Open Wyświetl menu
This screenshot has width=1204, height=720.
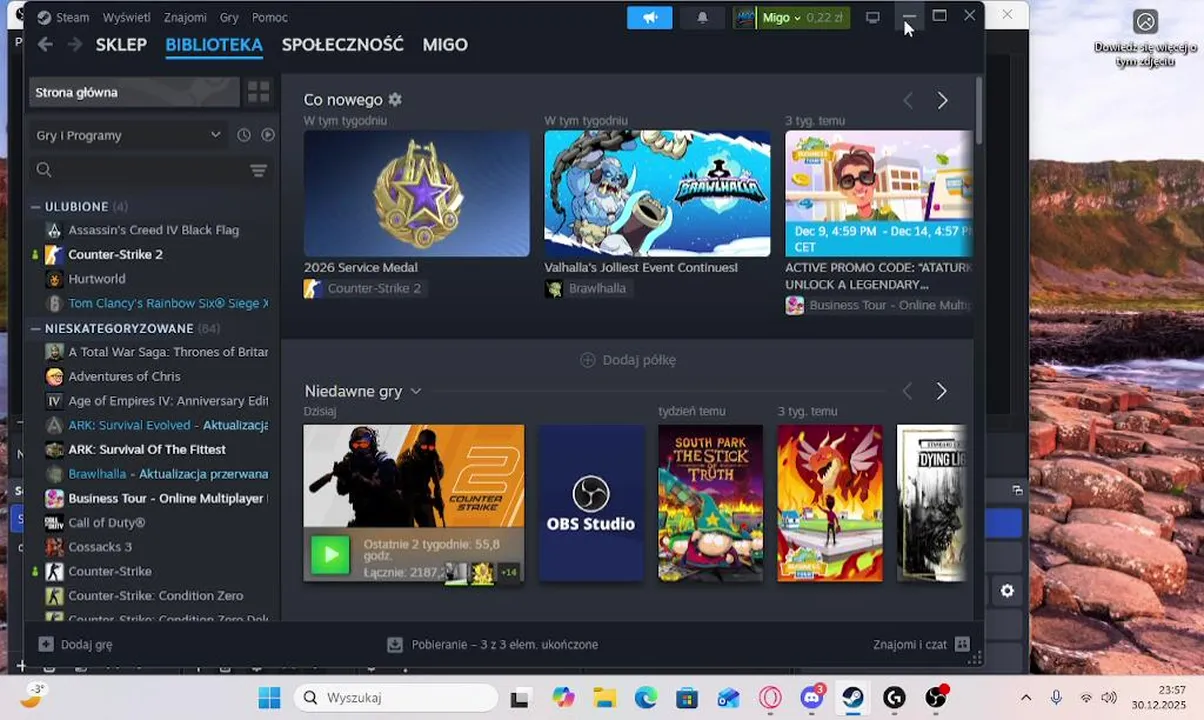[x=126, y=17]
